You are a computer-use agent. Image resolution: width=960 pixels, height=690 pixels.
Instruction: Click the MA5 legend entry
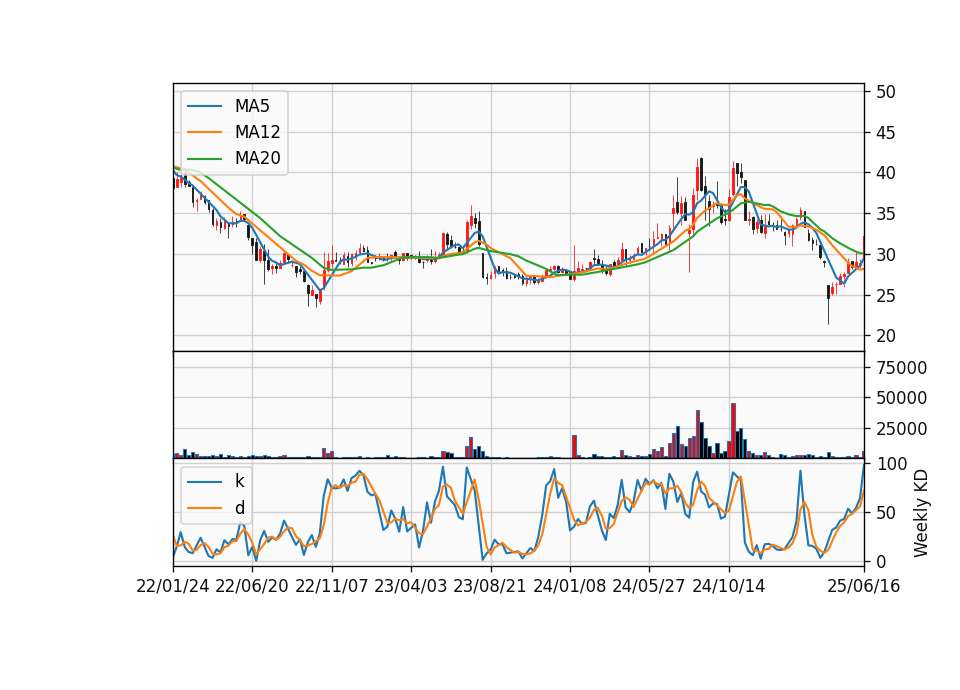234,106
